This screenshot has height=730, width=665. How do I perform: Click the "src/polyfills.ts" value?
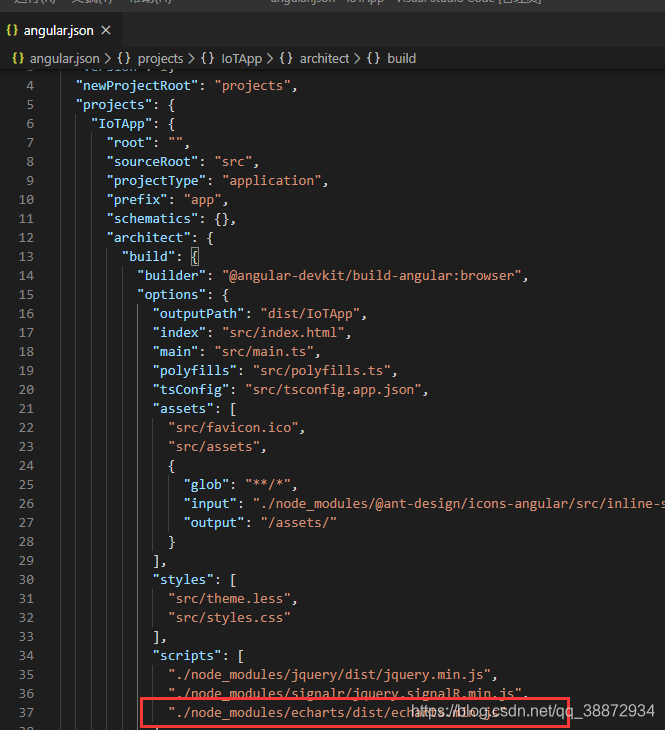pyautogui.click(x=321, y=371)
